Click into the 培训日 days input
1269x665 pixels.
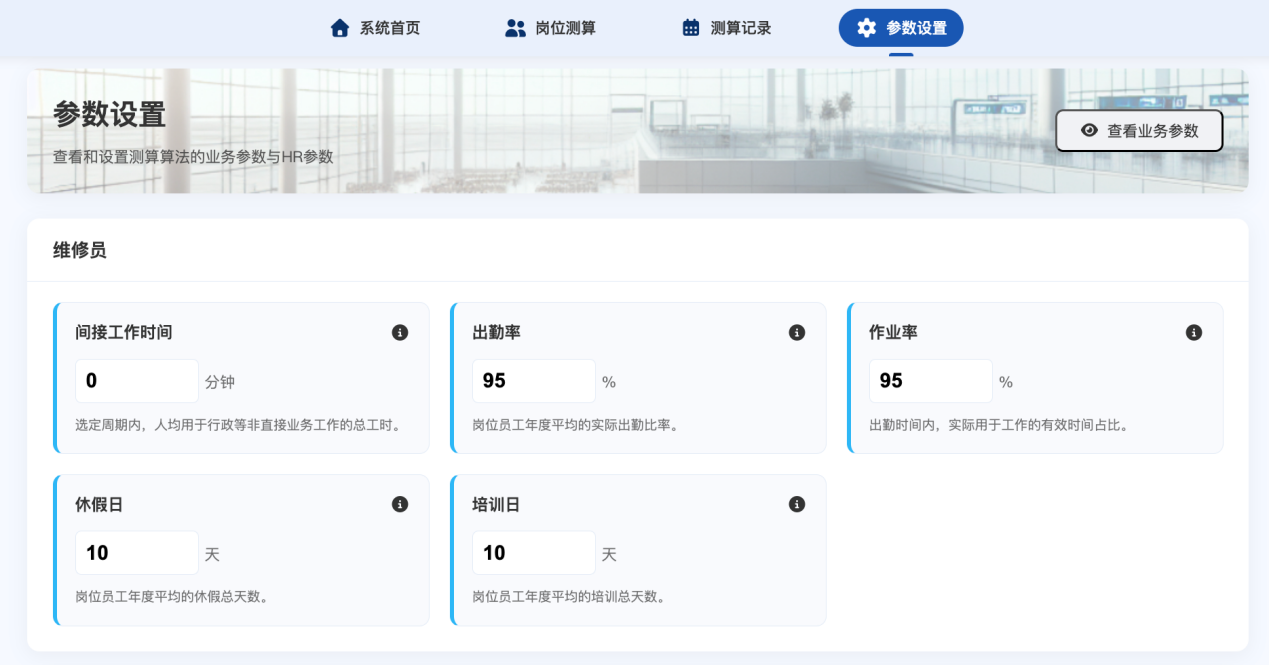(x=534, y=553)
